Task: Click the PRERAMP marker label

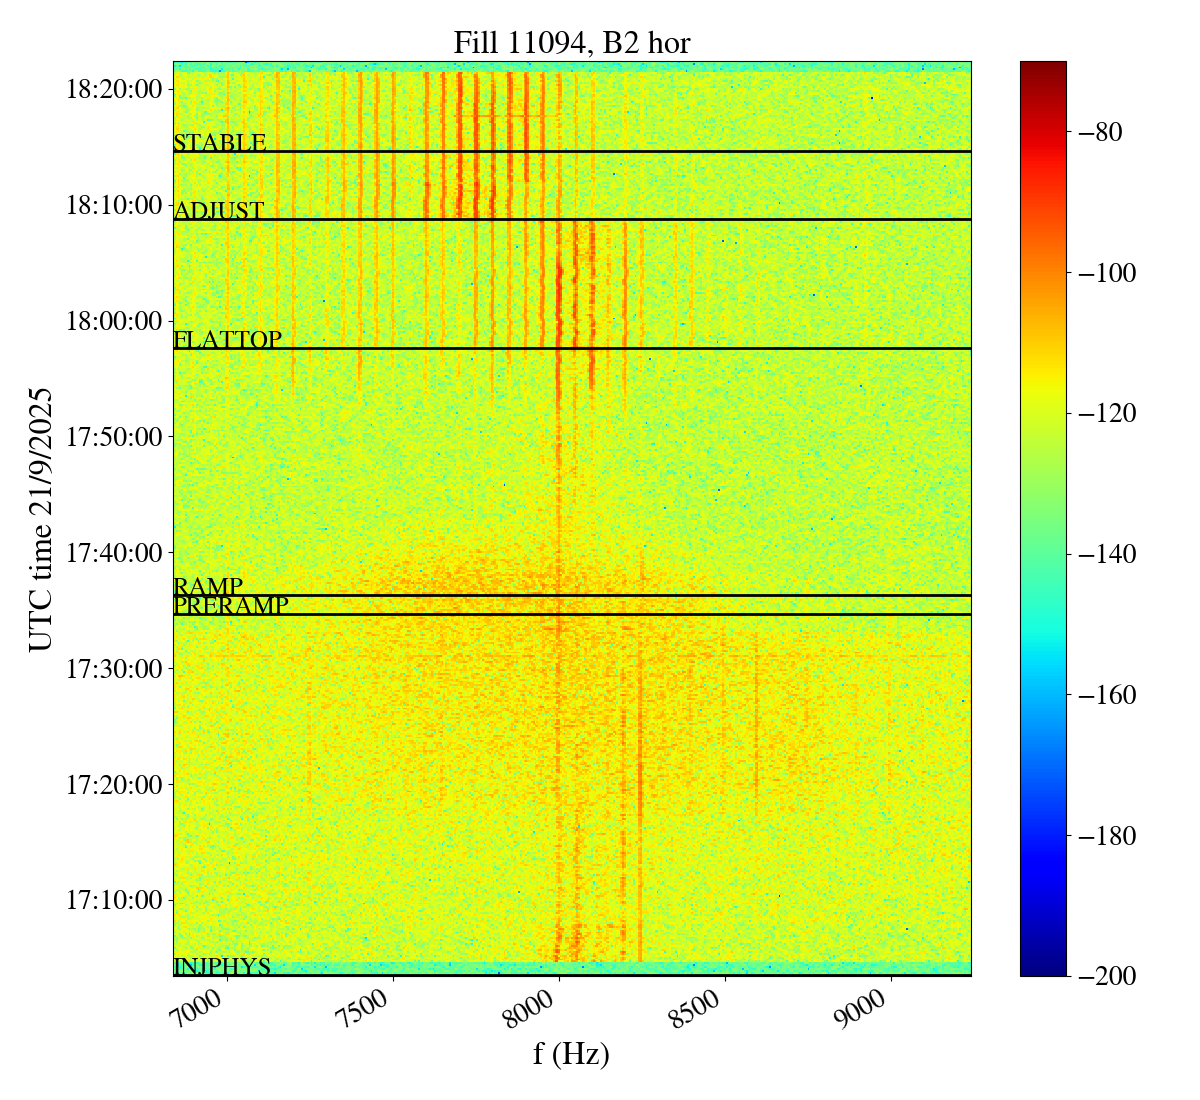Action: point(230,606)
